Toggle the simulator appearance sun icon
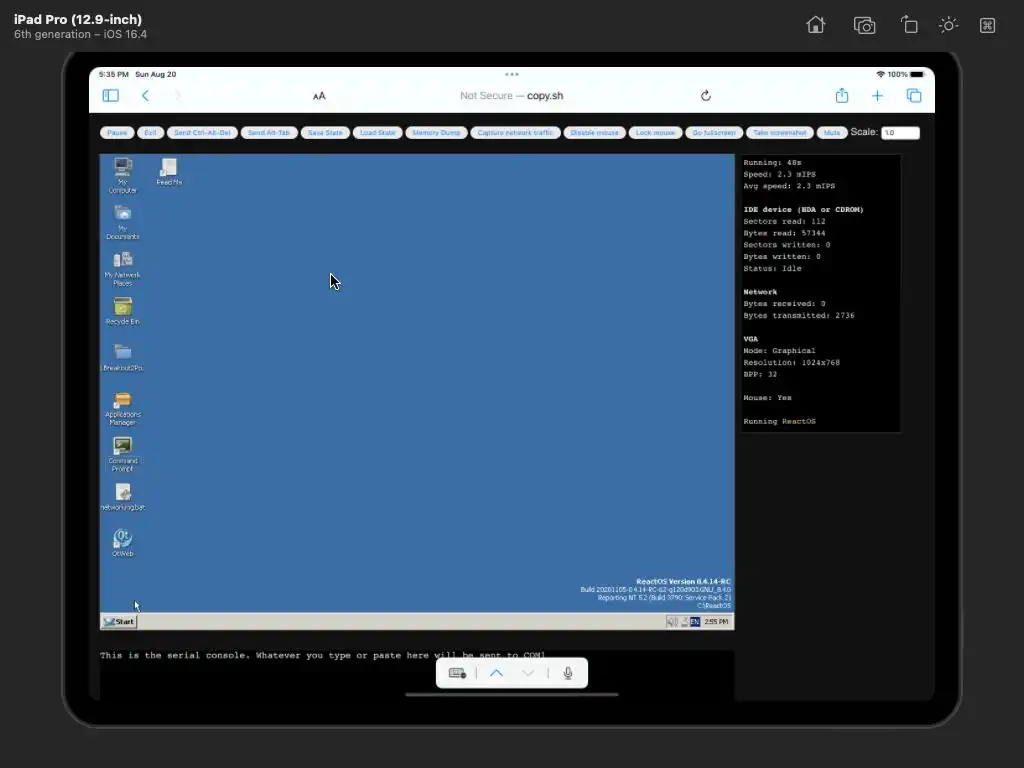Viewport: 1024px width, 768px height. [x=948, y=25]
